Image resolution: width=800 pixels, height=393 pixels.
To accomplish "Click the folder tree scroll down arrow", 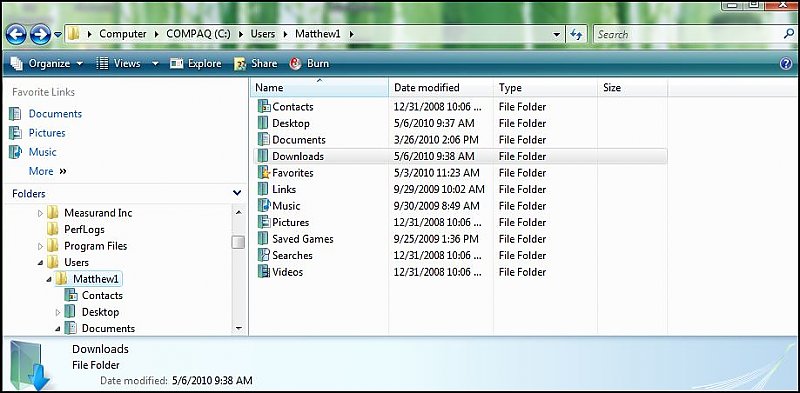I will (x=238, y=328).
